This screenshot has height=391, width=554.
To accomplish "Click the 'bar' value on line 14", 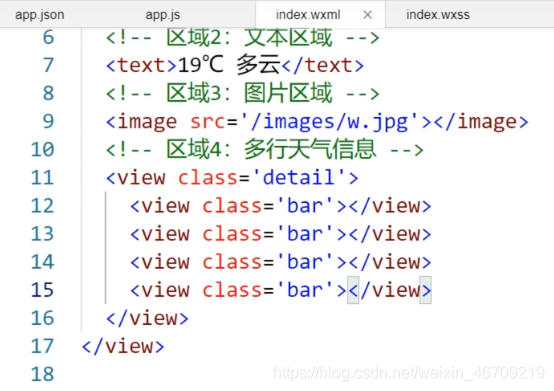I will (305, 262).
